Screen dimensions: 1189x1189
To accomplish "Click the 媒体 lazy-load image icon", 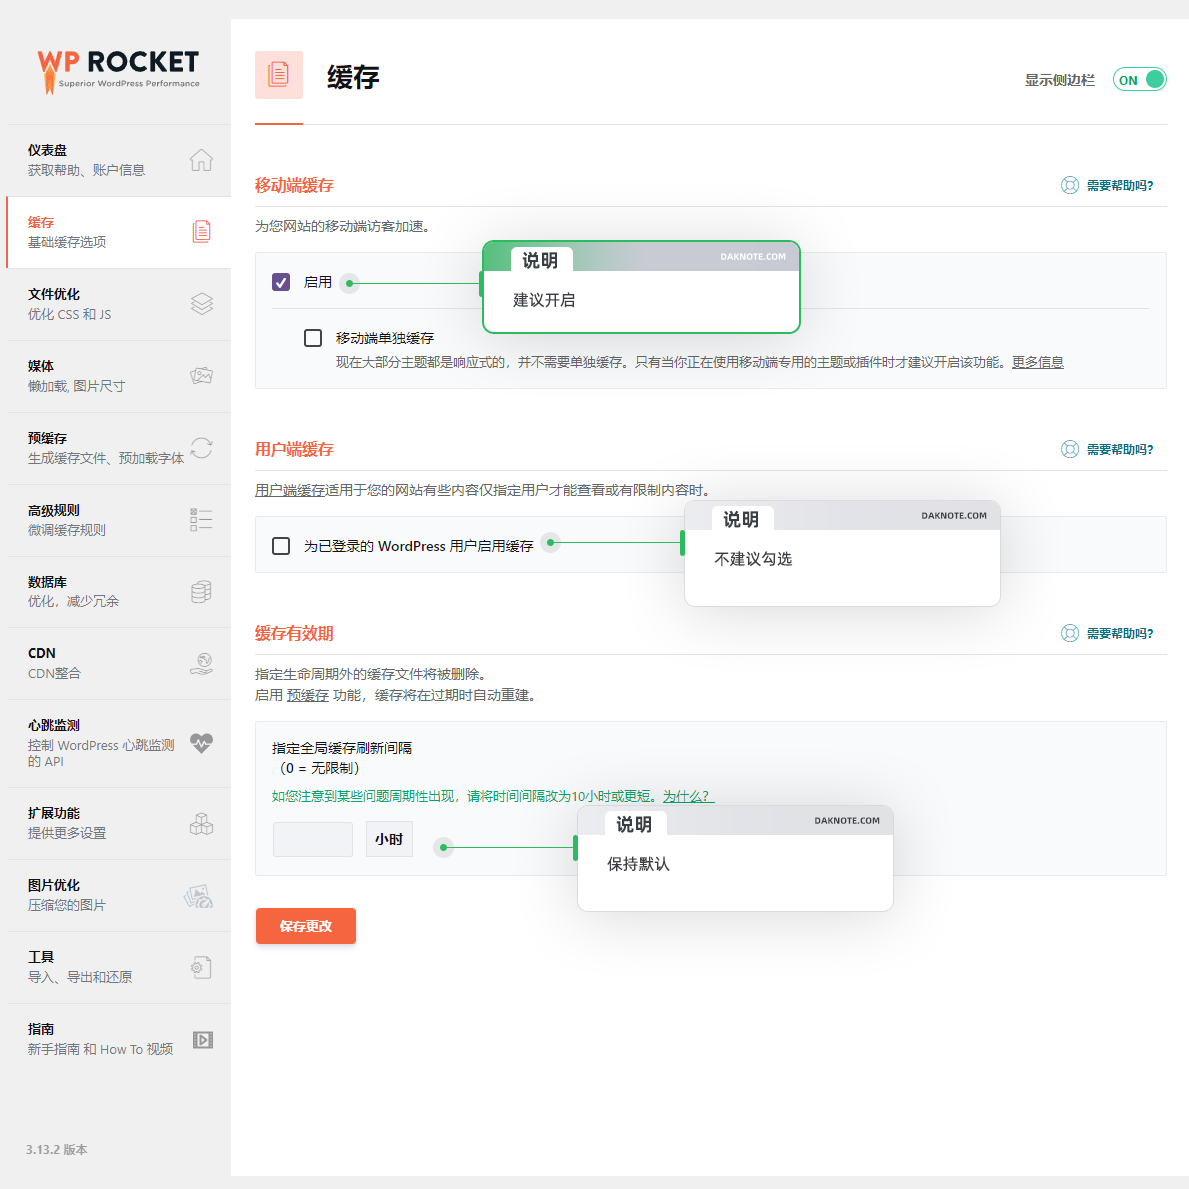I will coord(201,377).
